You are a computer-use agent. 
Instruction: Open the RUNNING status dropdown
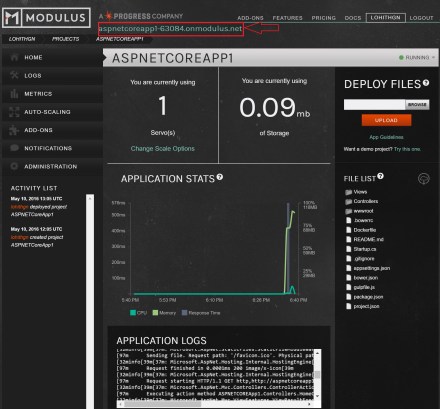(x=417, y=57)
